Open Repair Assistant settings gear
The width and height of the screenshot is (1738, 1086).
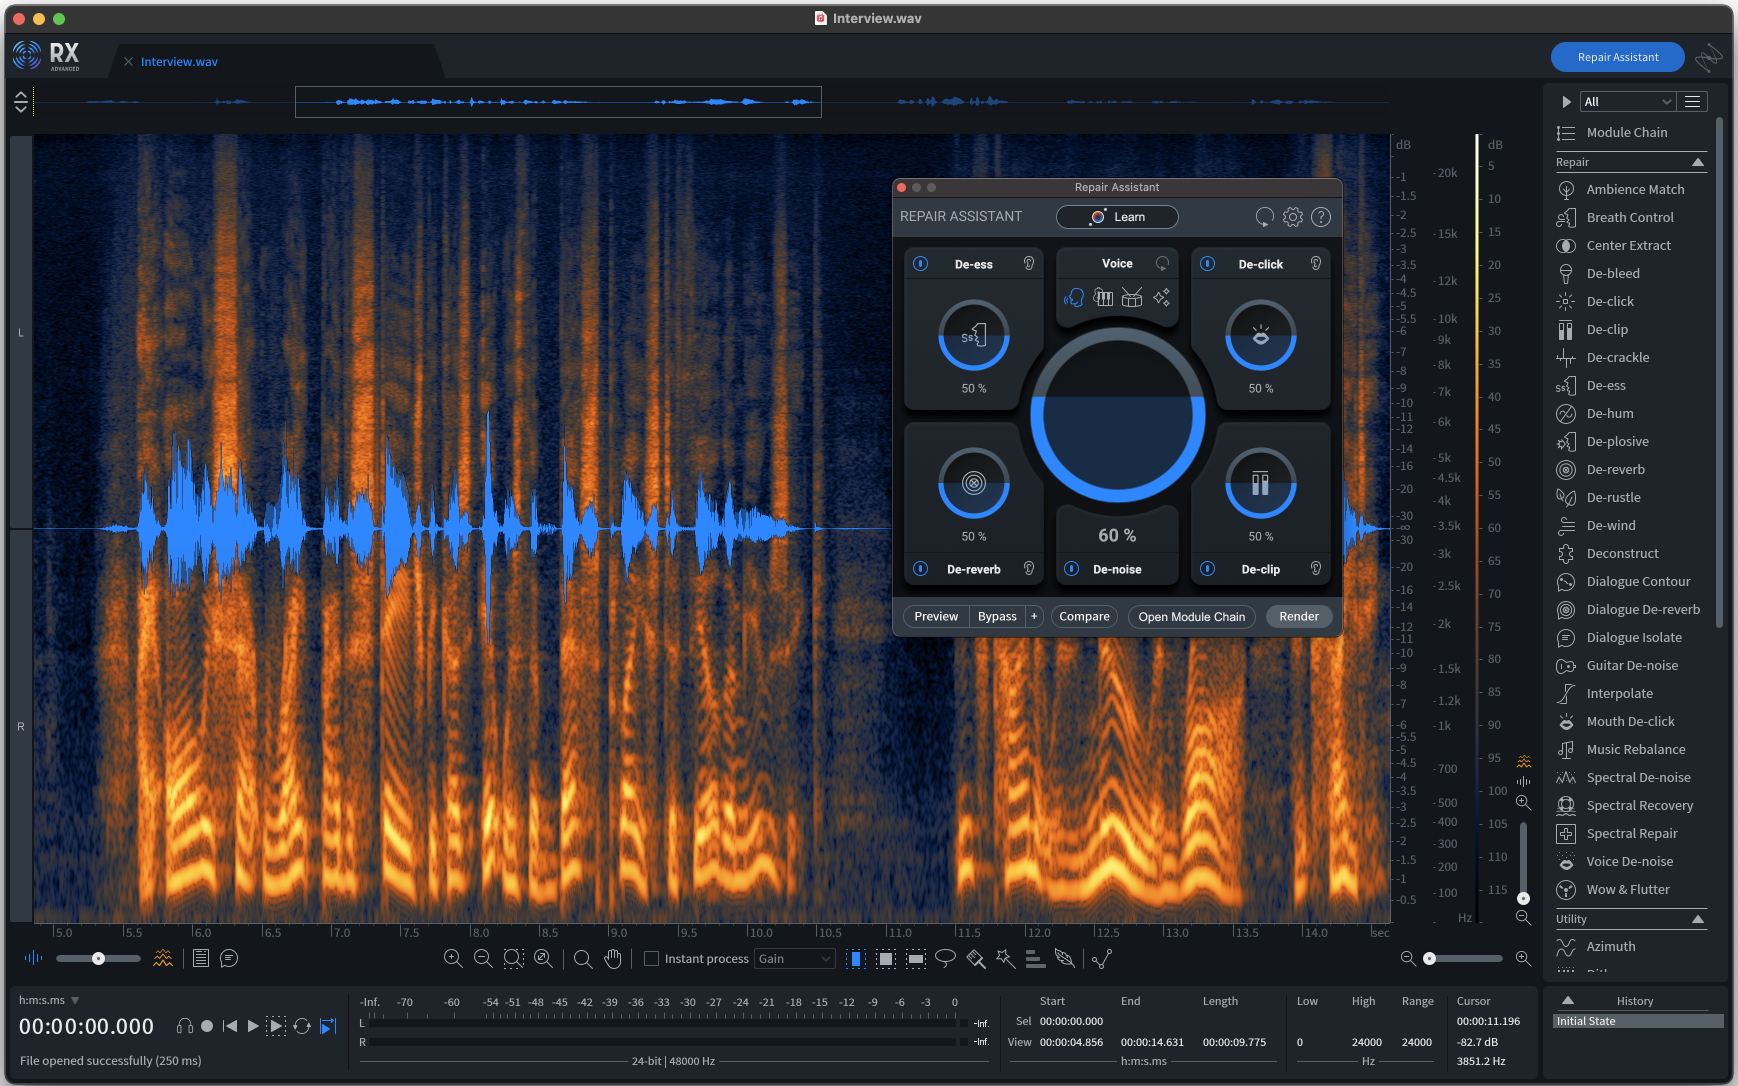tap(1293, 217)
